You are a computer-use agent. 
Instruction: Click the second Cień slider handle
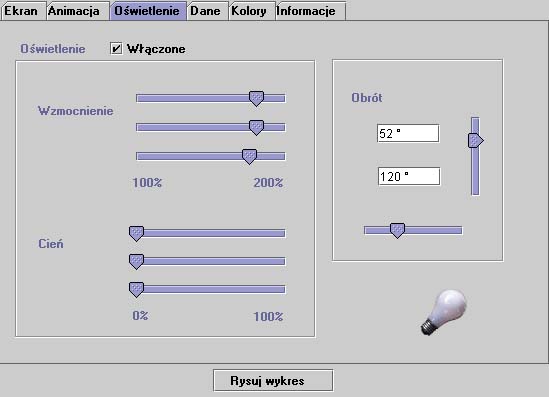(x=136, y=262)
